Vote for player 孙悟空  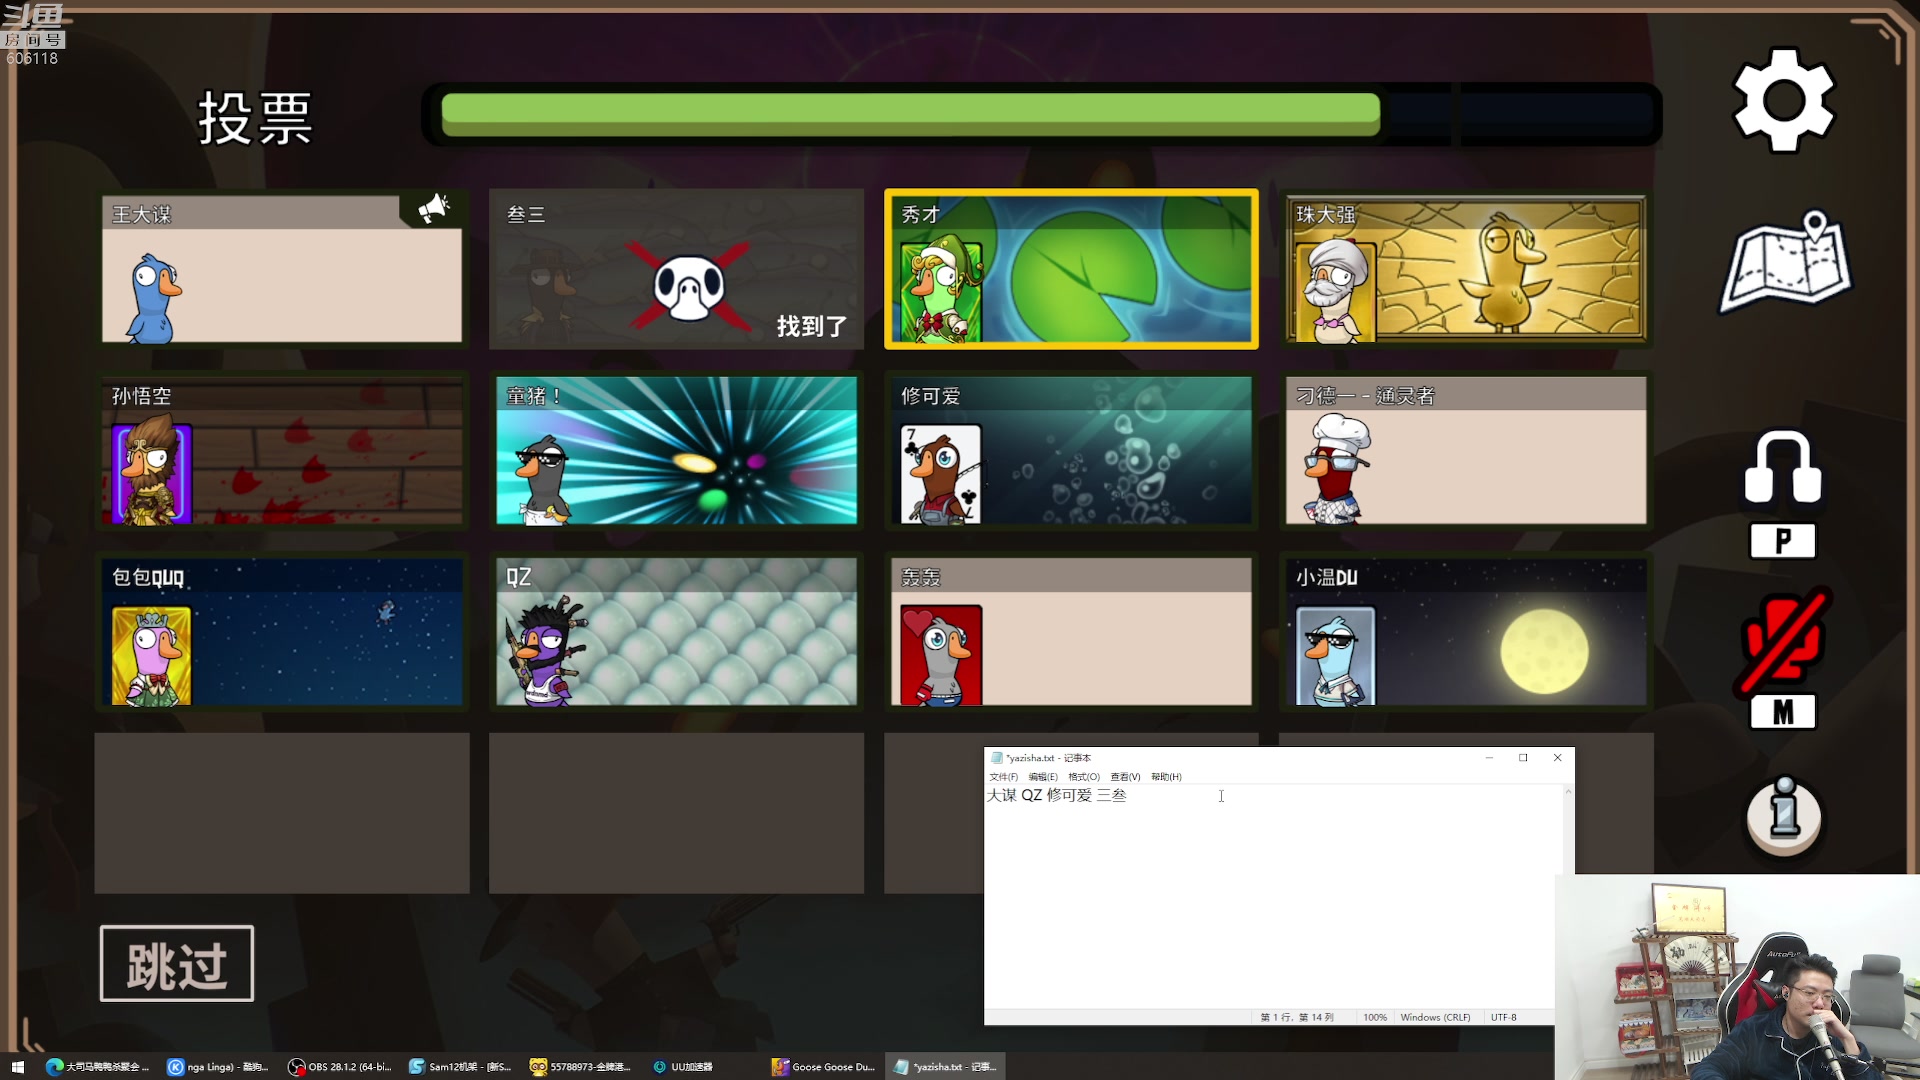(282, 450)
